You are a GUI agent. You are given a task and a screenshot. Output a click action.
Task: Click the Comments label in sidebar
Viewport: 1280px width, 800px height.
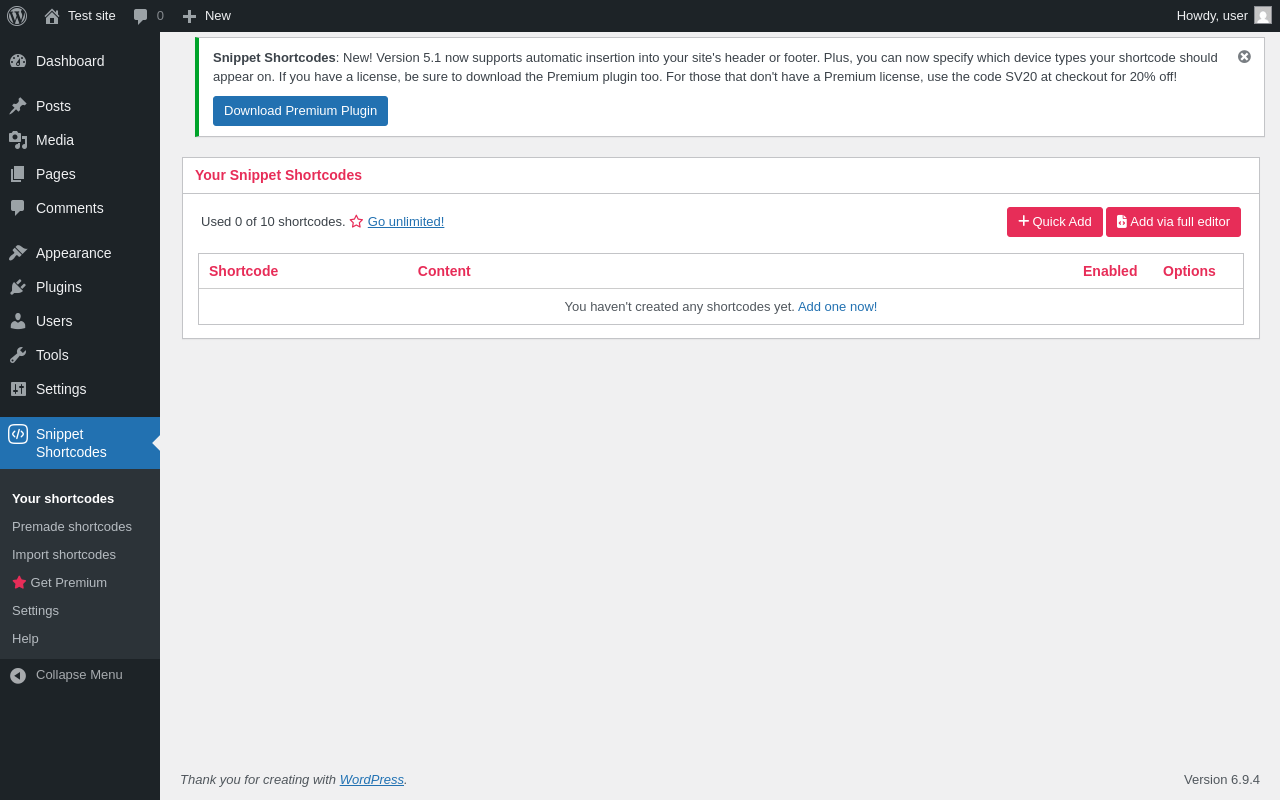pos(70,208)
